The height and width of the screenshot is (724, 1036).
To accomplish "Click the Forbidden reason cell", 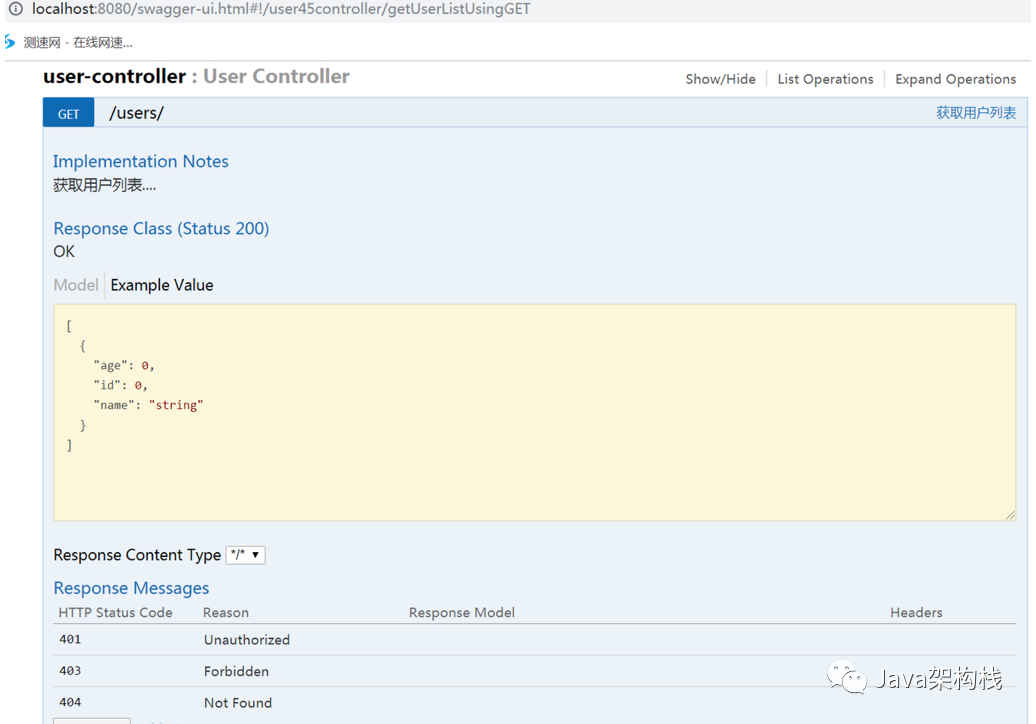I will click(237, 671).
